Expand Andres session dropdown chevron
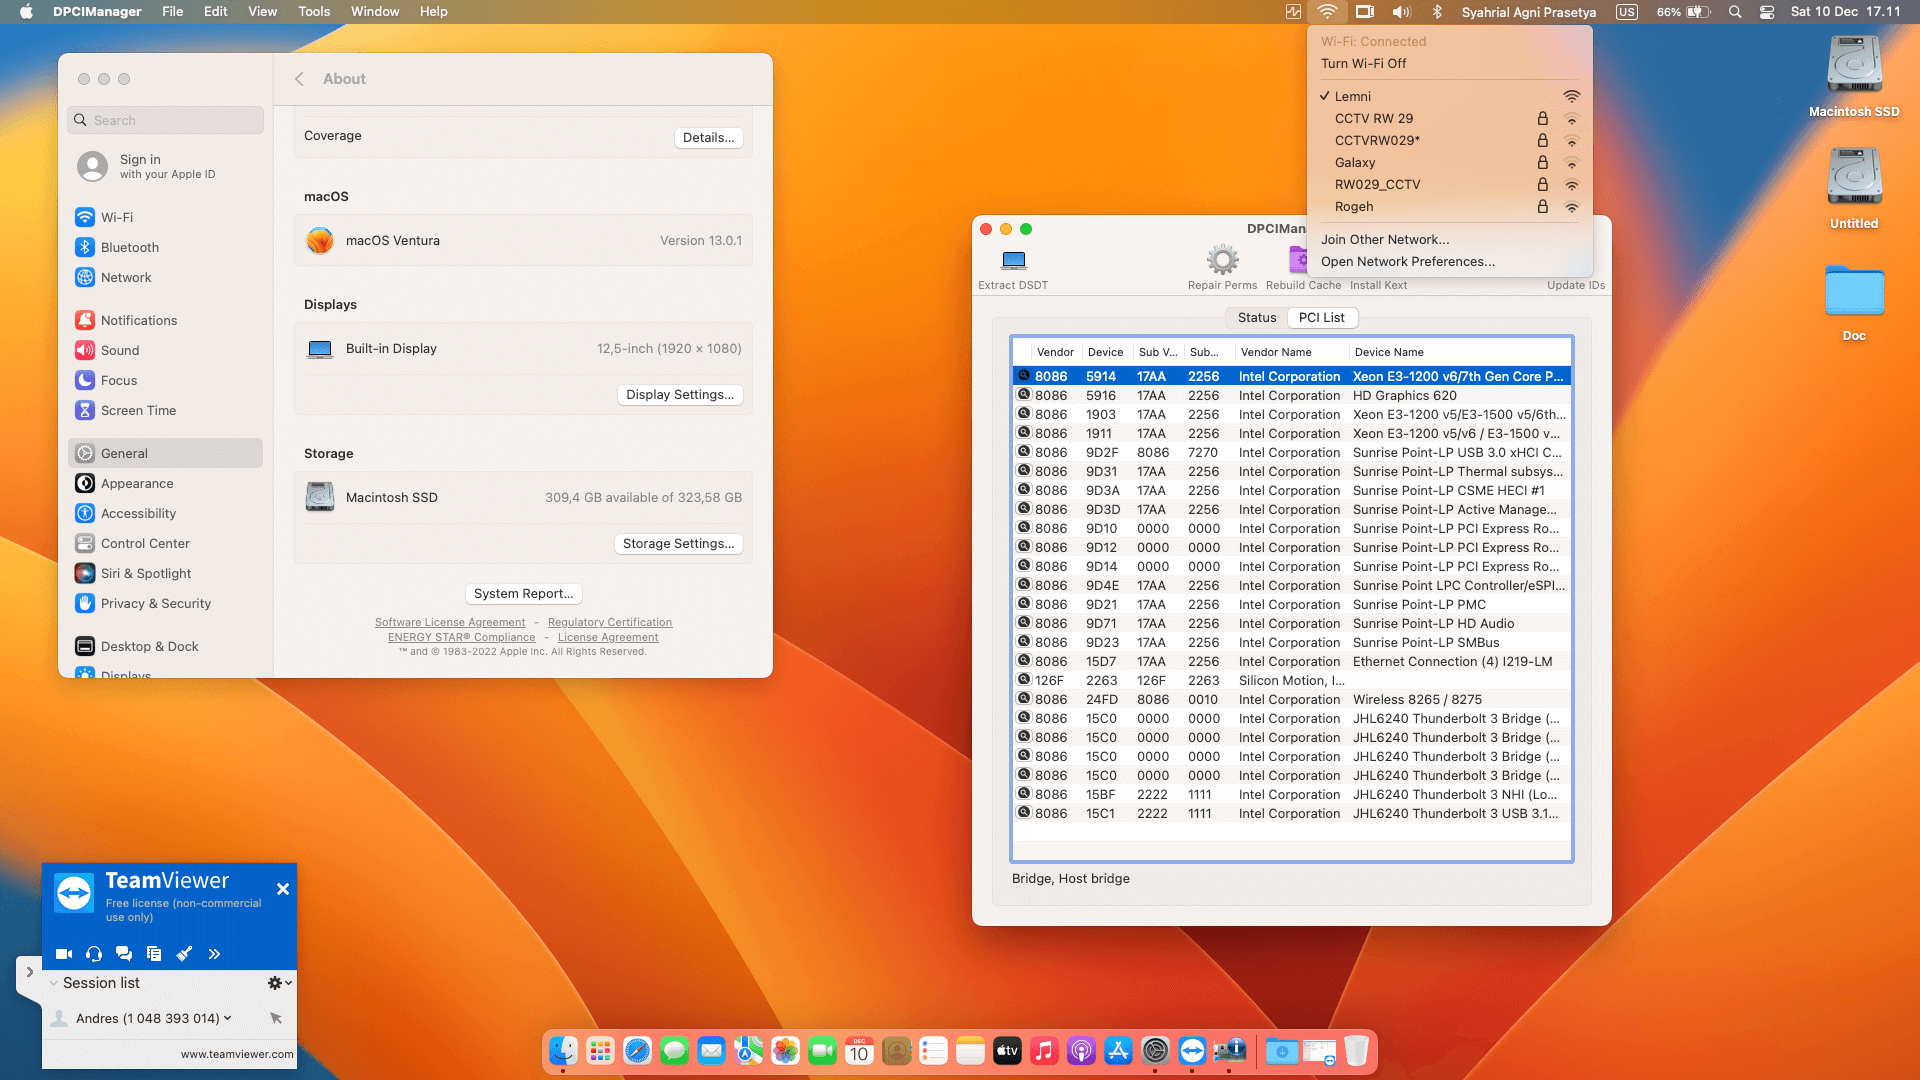 point(228,1018)
